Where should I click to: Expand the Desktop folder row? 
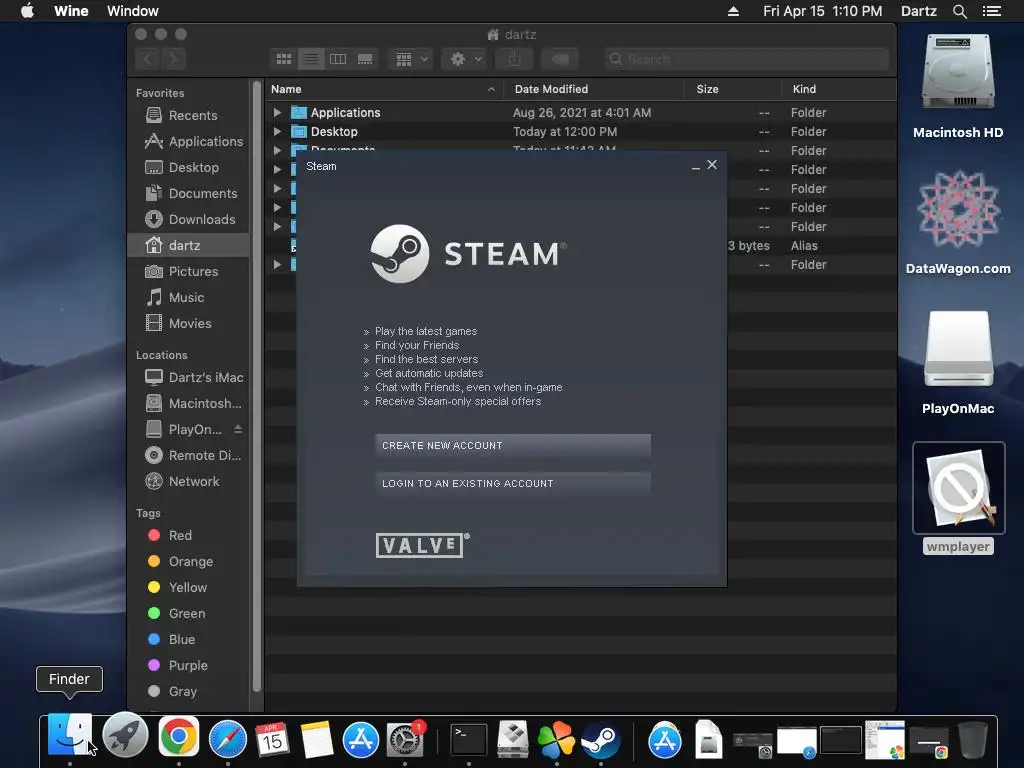(x=278, y=131)
